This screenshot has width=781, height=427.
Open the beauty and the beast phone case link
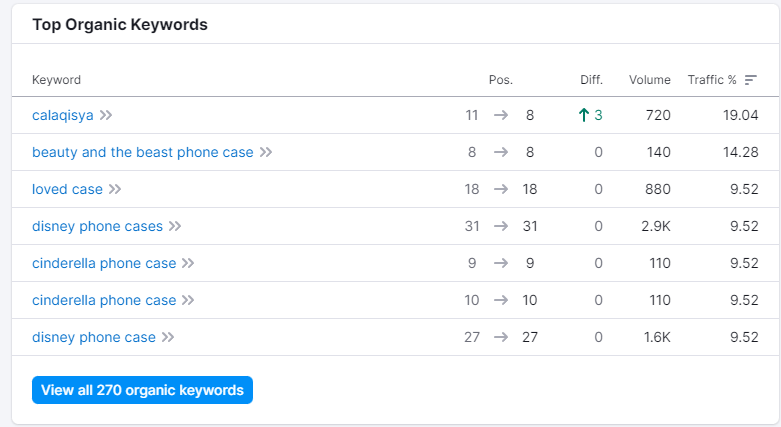[143, 153]
